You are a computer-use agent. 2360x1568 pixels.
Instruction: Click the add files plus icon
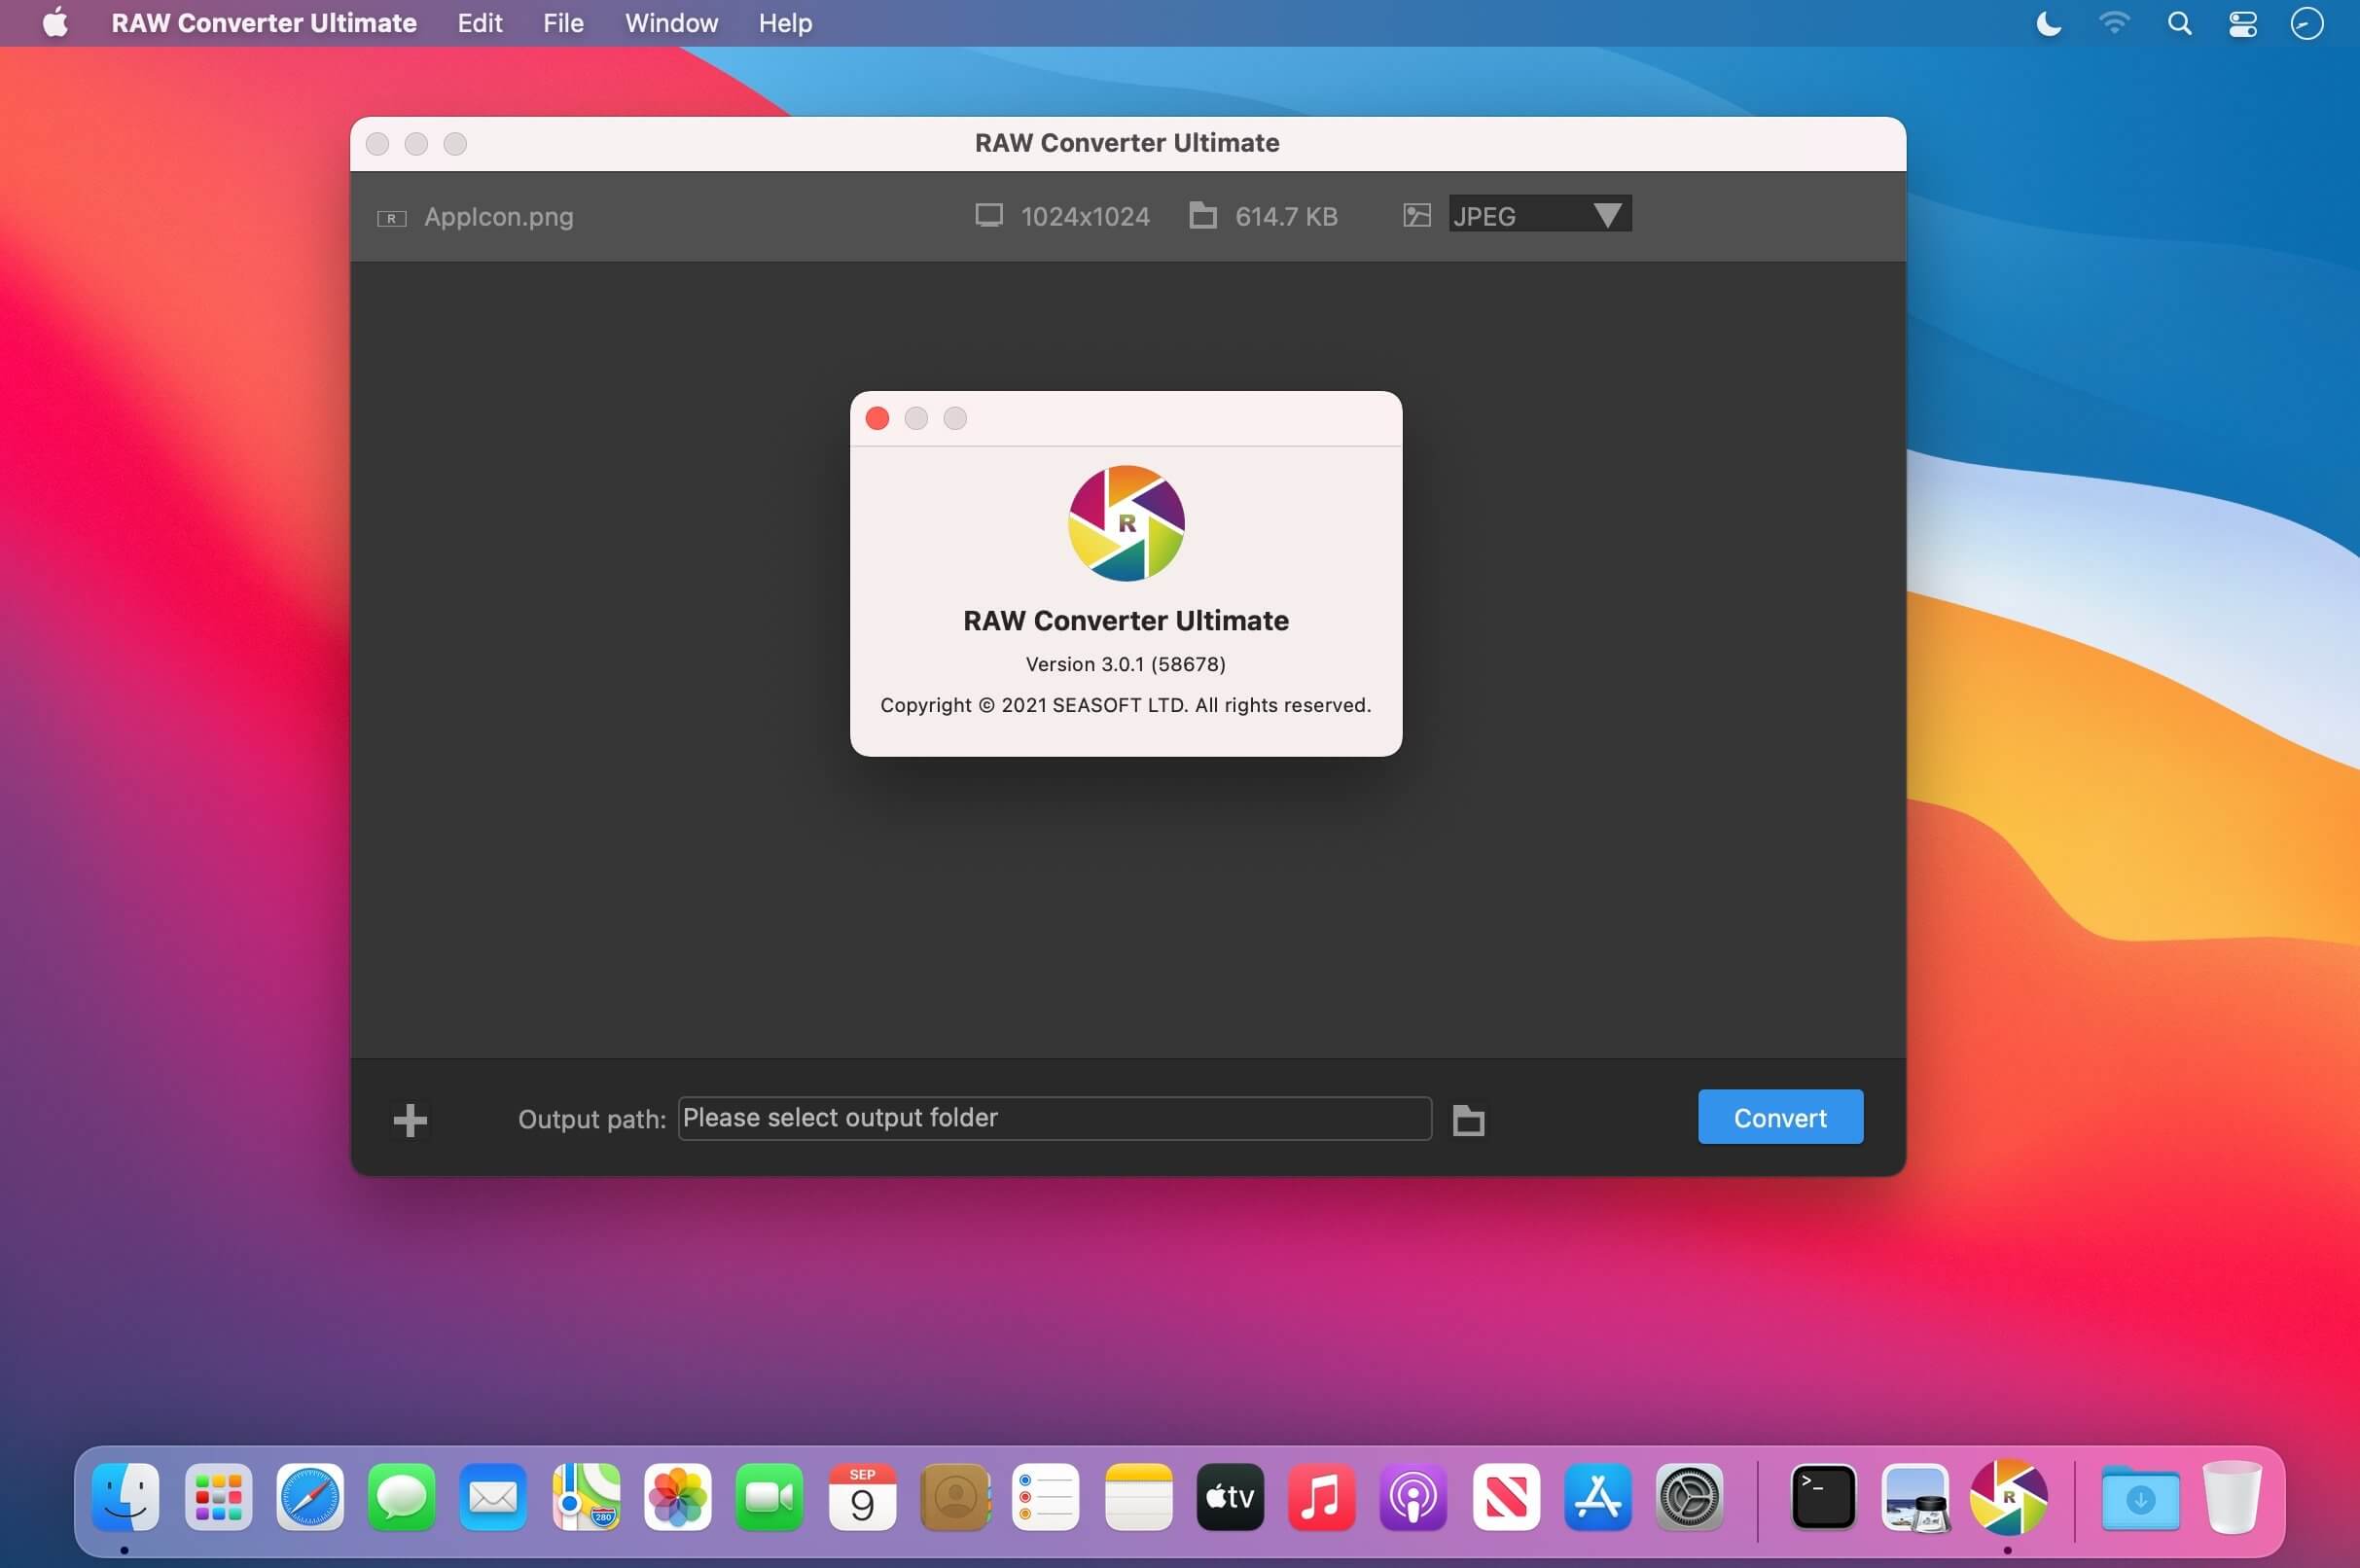coord(410,1120)
